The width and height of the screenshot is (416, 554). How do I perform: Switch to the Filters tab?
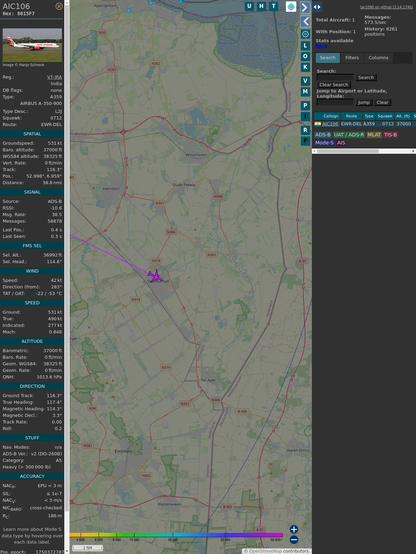coord(352,58)
